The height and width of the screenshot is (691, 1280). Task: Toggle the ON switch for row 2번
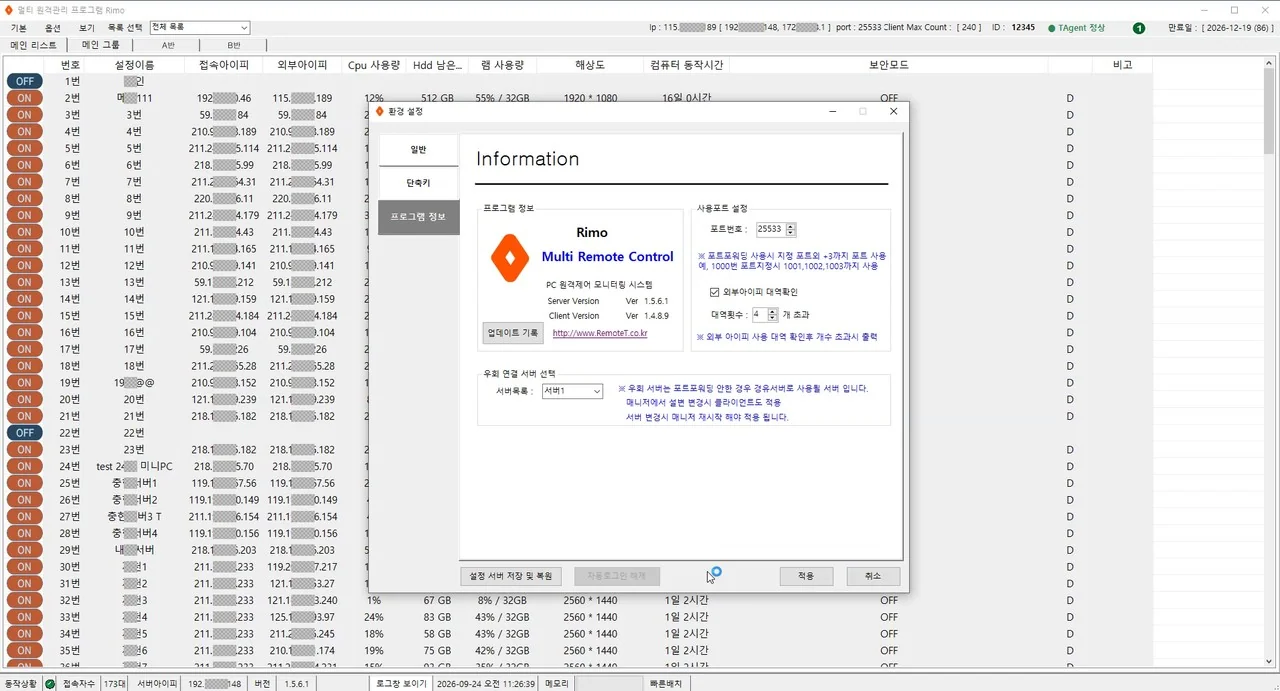(x=24, y=98)
